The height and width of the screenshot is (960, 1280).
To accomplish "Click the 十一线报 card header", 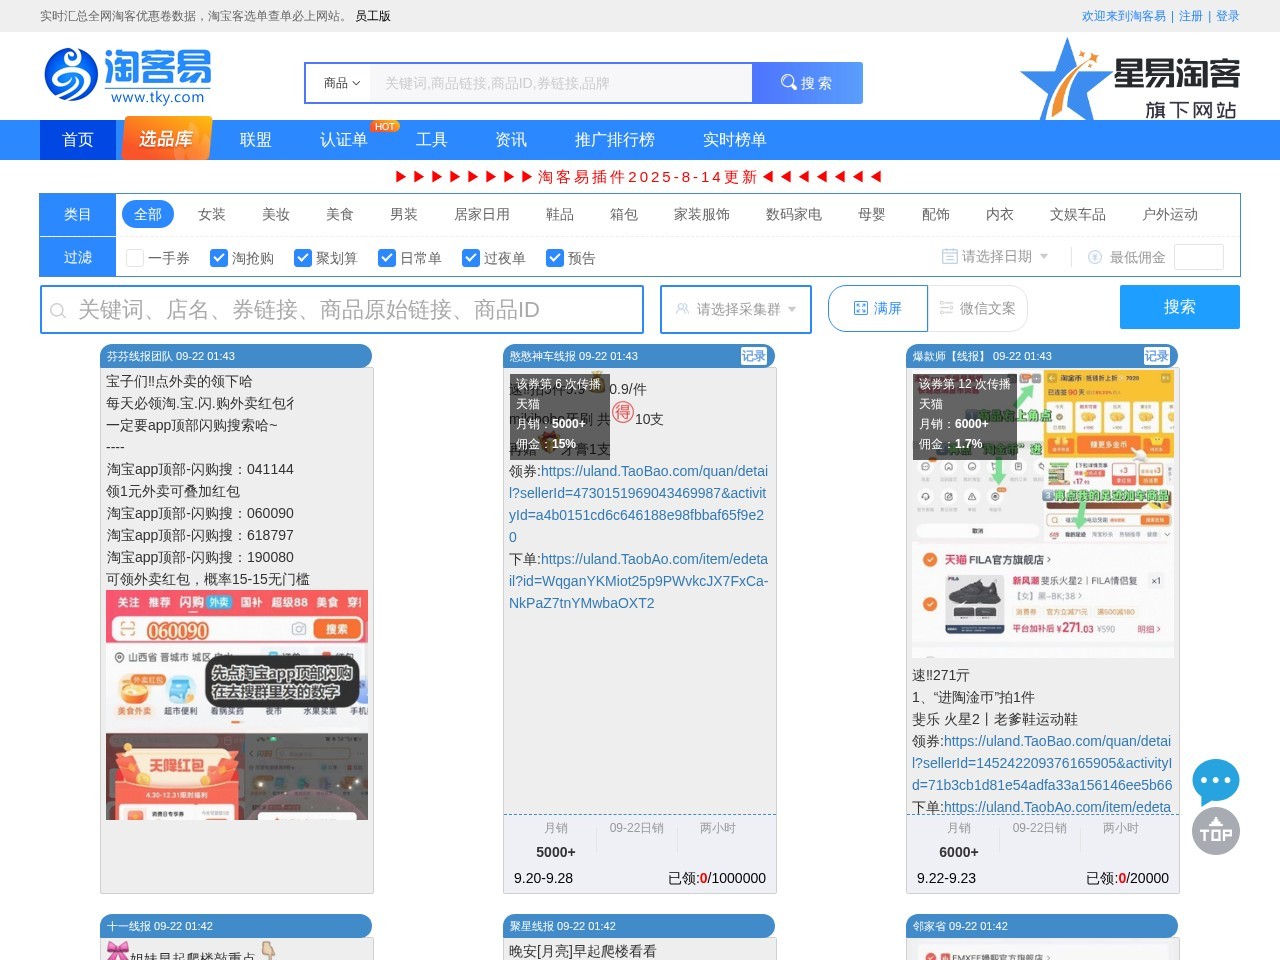I will pyautogui.click(x=236, y=926).
